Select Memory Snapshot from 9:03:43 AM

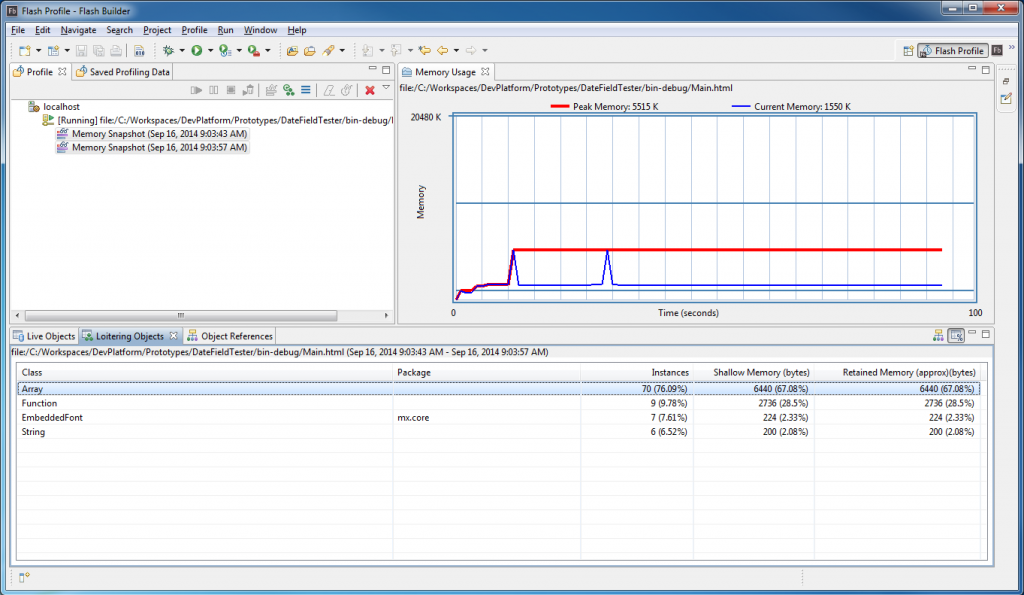pos(159,133)
